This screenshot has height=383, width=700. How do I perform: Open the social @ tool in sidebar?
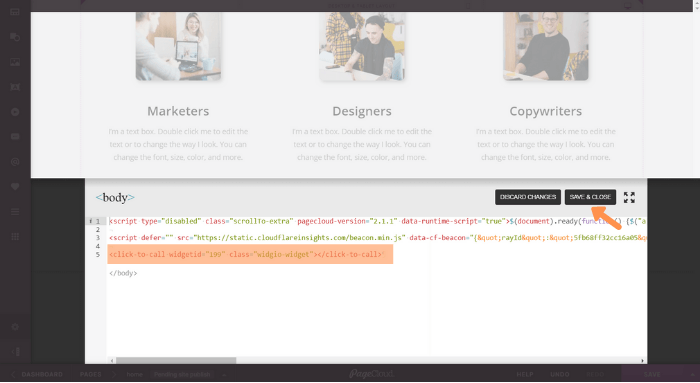(15, 162)
